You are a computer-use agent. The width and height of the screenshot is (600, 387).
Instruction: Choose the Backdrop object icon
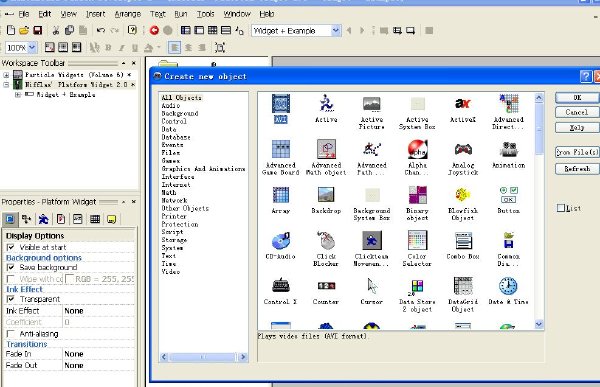pos(326,194)
